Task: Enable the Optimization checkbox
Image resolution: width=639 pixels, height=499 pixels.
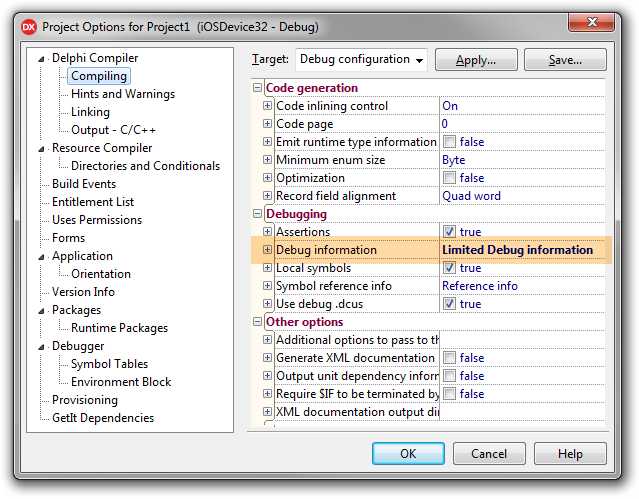Action: click(x=450, y=178)
